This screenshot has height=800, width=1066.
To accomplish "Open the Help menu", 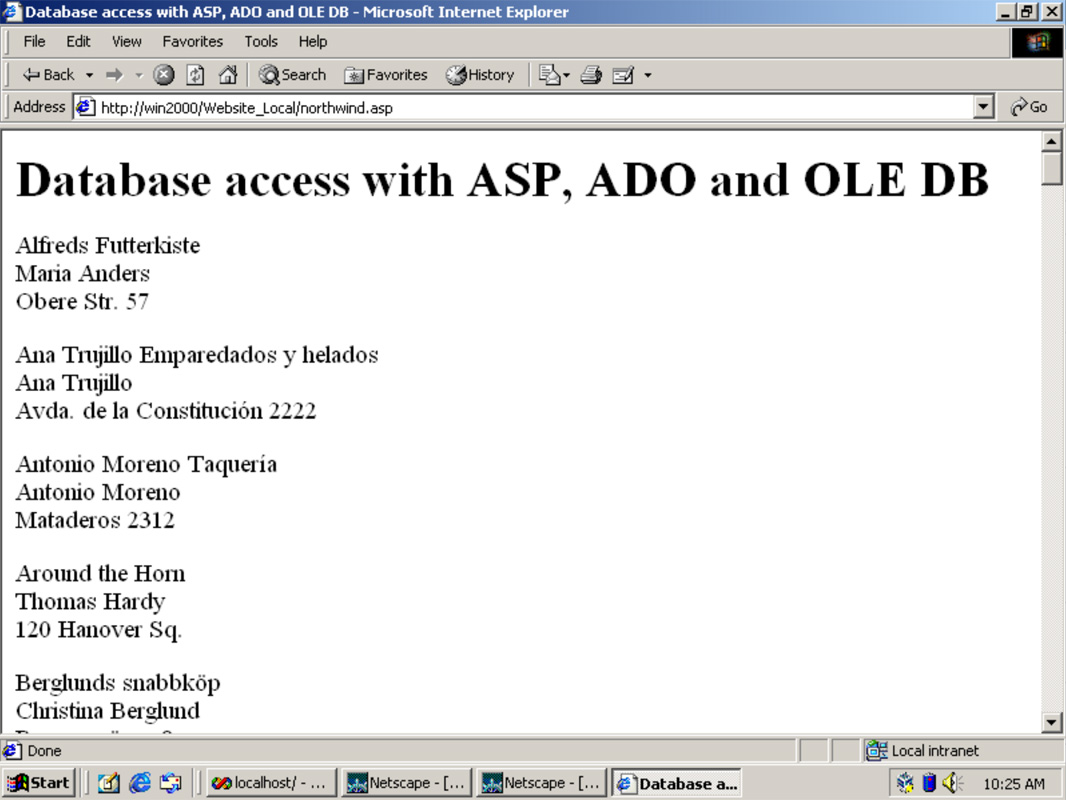I will pos(313,41).
